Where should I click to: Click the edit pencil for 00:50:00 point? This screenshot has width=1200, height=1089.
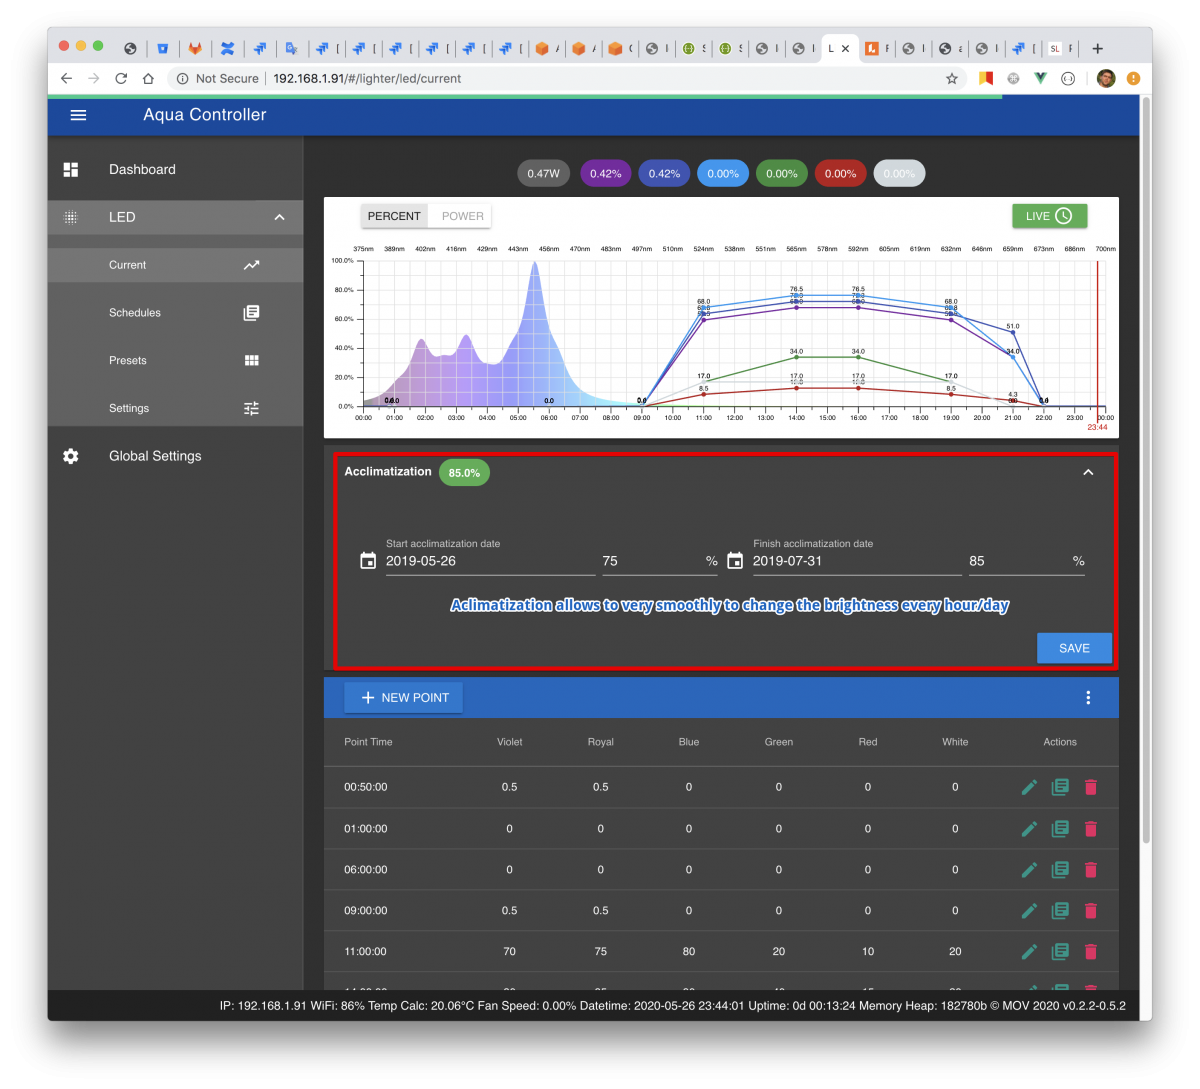click(1029, 787)
